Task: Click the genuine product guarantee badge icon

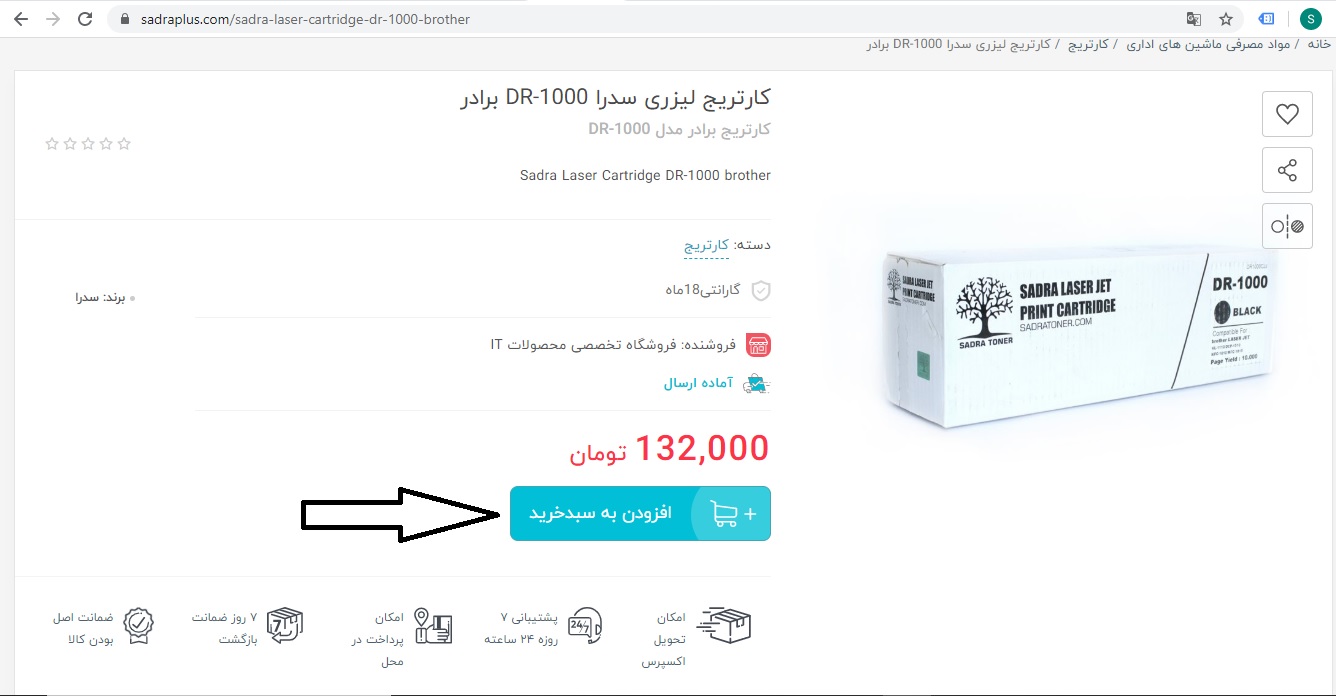Action: (x=138, y=625)
